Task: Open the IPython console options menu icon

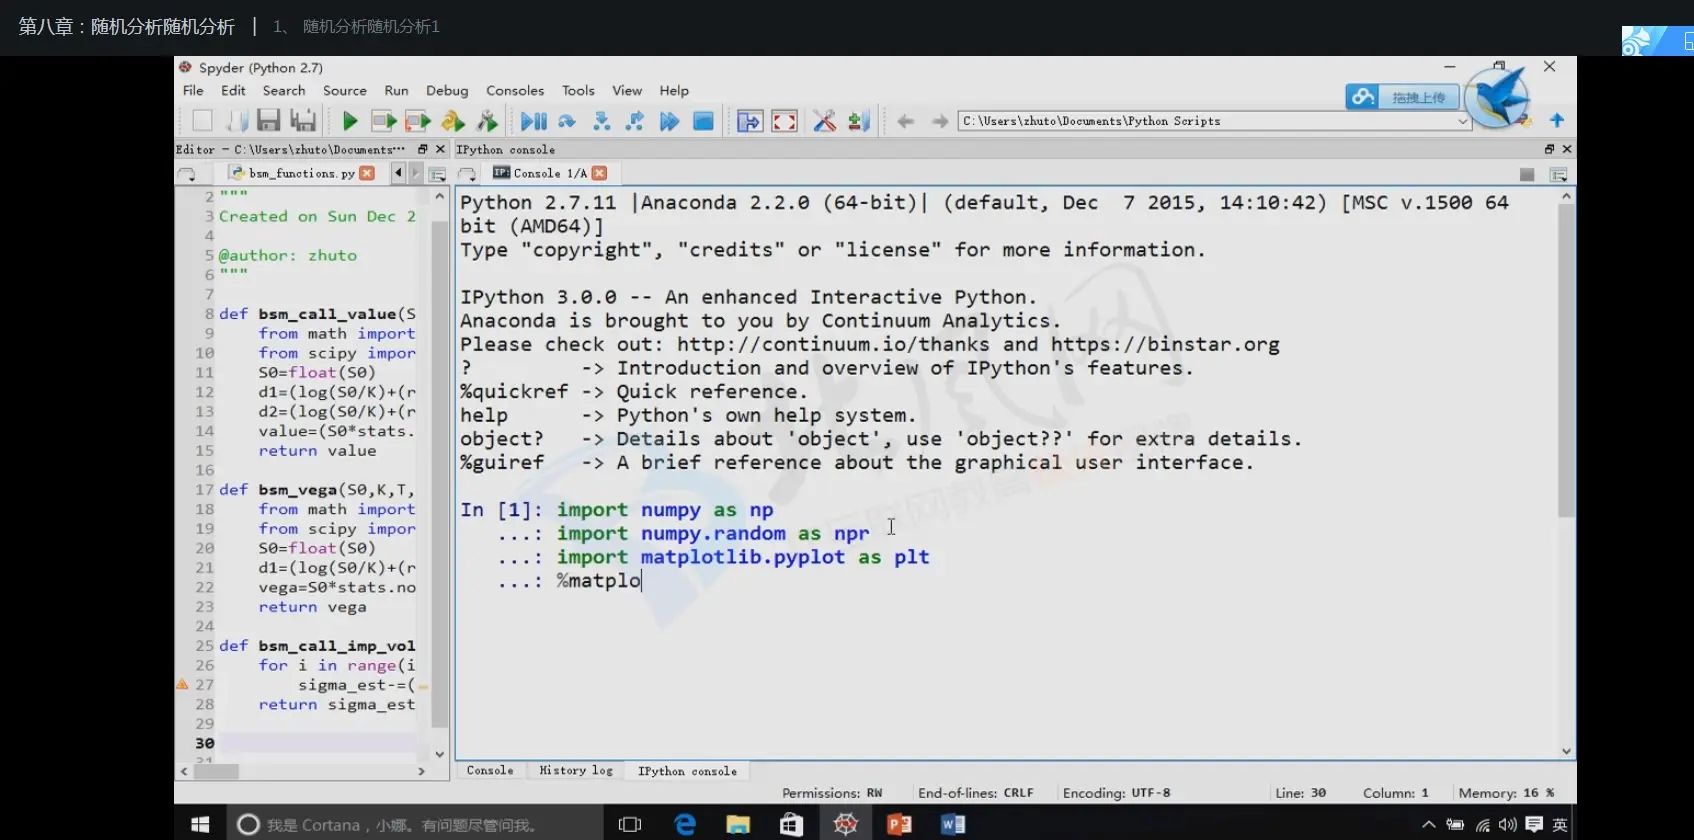Action: point(1558,174)
